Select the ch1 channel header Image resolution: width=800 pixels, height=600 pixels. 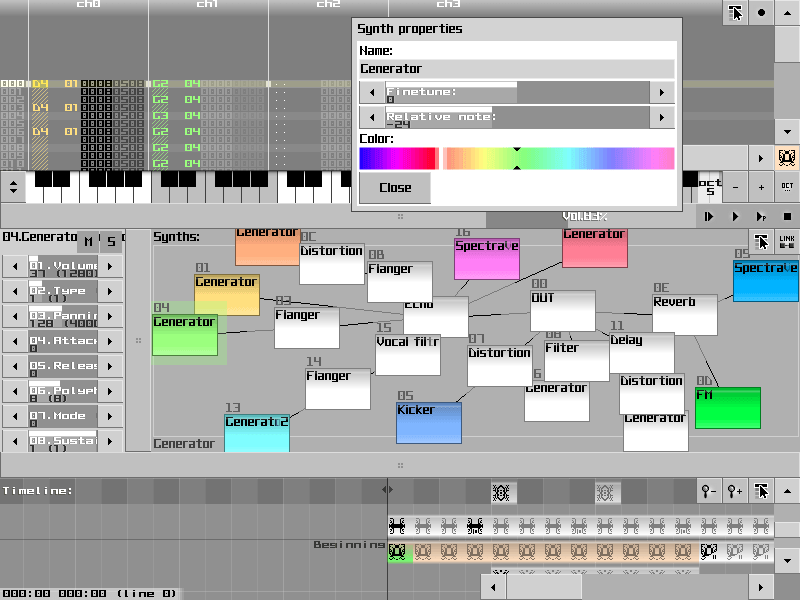tap(207, 5)
